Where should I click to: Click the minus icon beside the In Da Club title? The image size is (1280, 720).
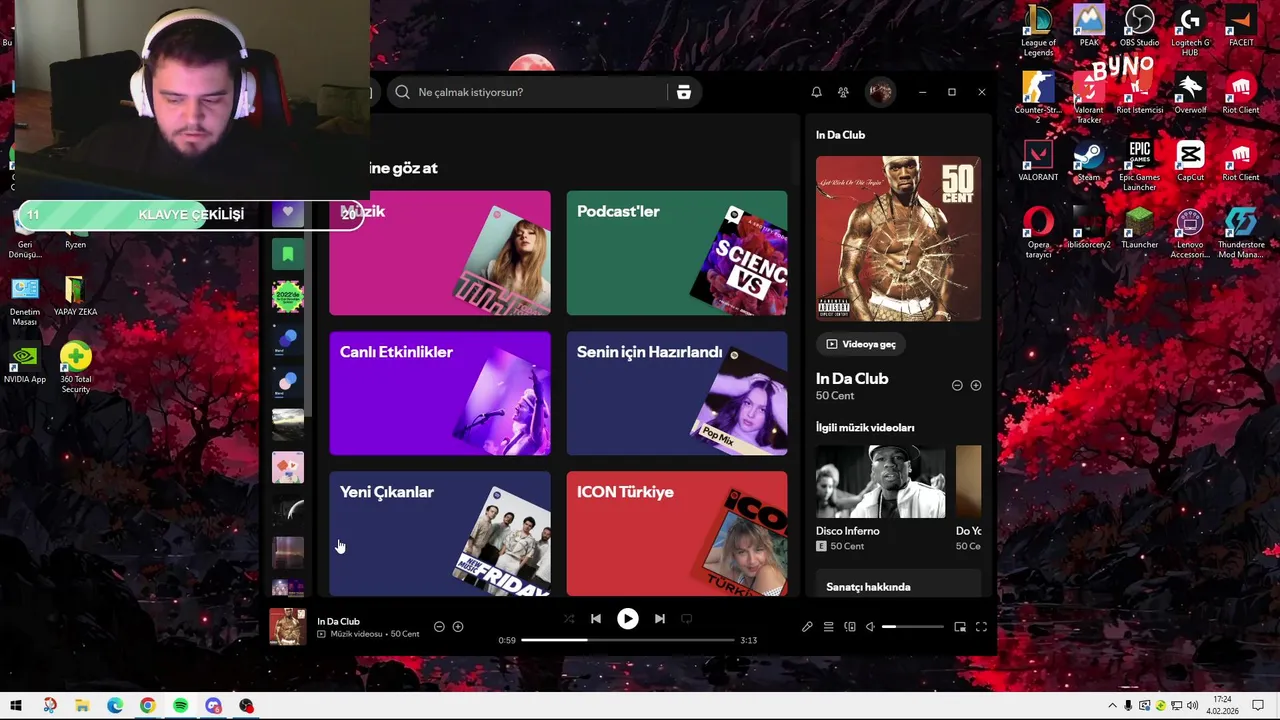click(x=957, y=385)
